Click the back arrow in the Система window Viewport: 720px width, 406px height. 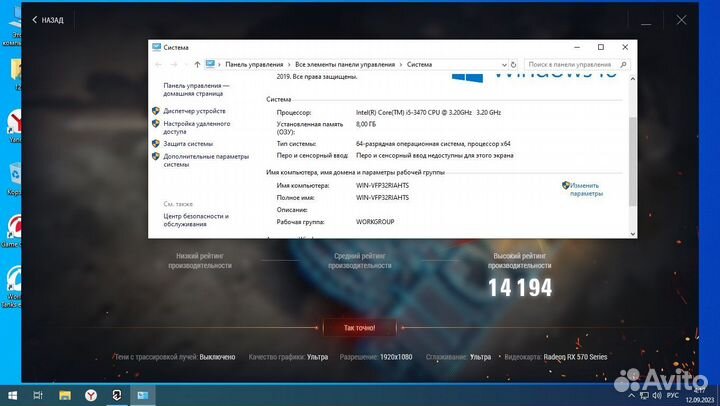(x=158, y=64)
